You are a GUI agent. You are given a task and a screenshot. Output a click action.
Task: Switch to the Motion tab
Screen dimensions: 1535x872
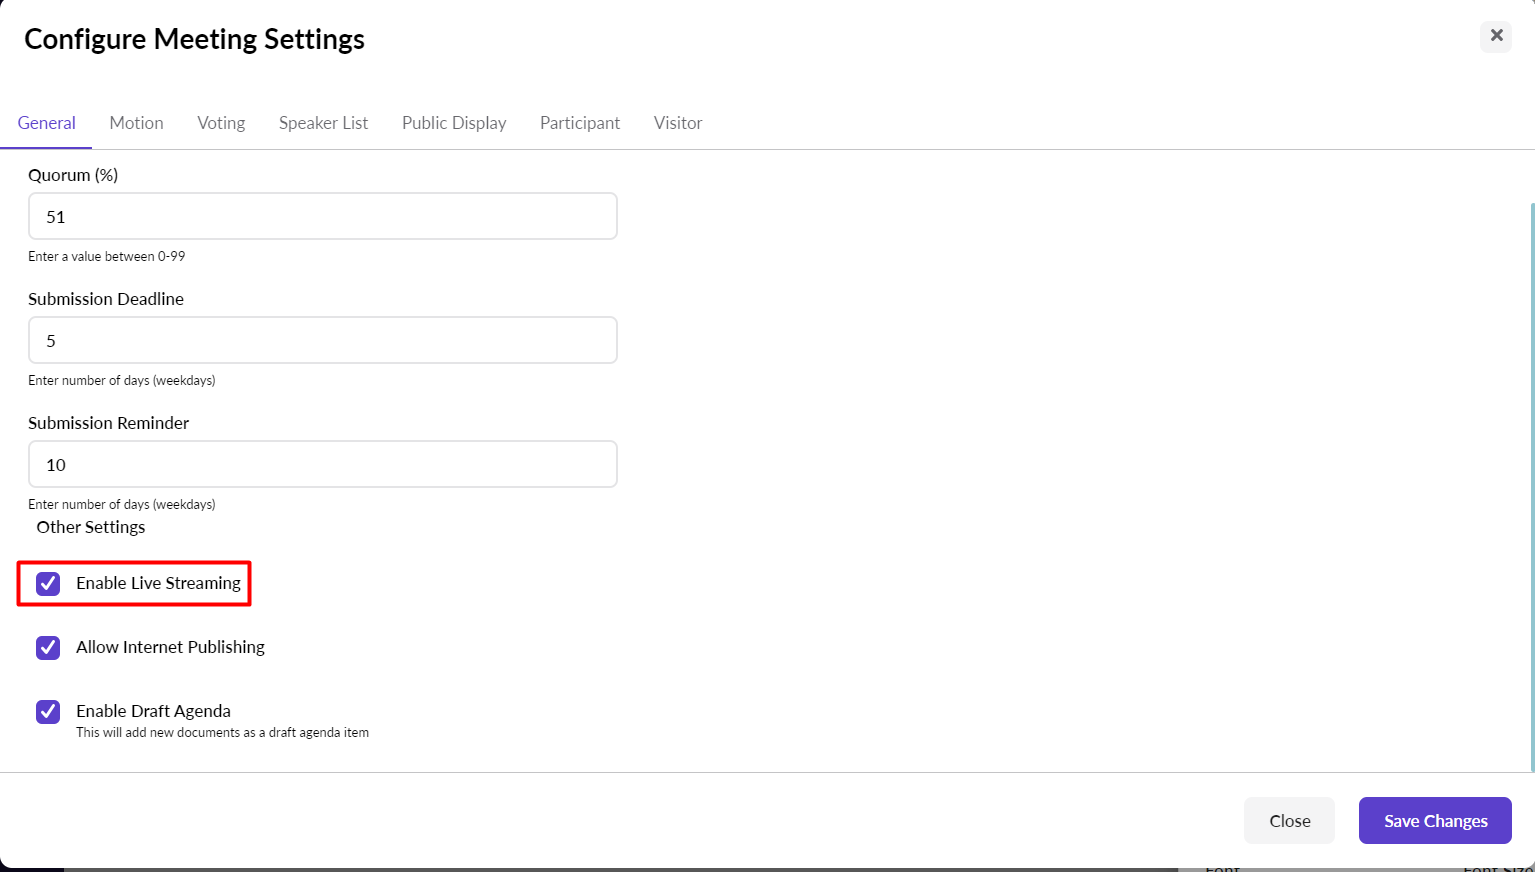tap(136, 123)
